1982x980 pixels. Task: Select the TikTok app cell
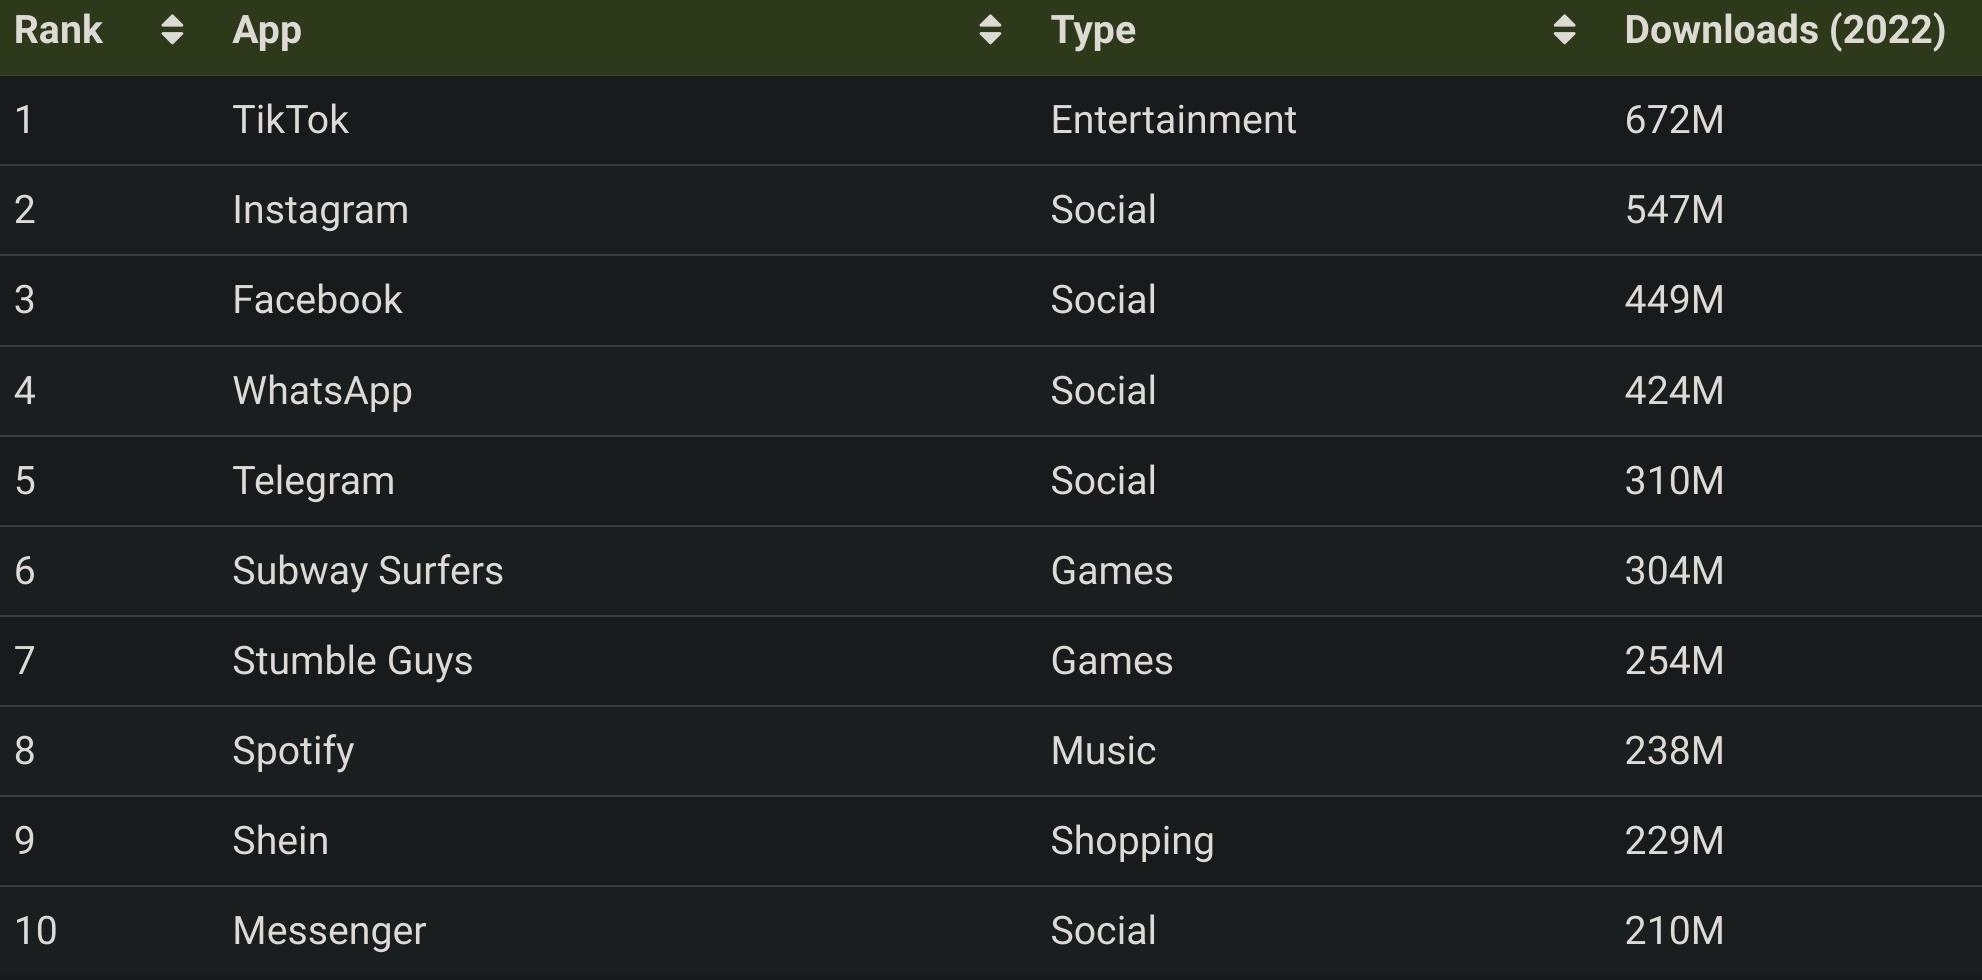[x=290, y=120]
